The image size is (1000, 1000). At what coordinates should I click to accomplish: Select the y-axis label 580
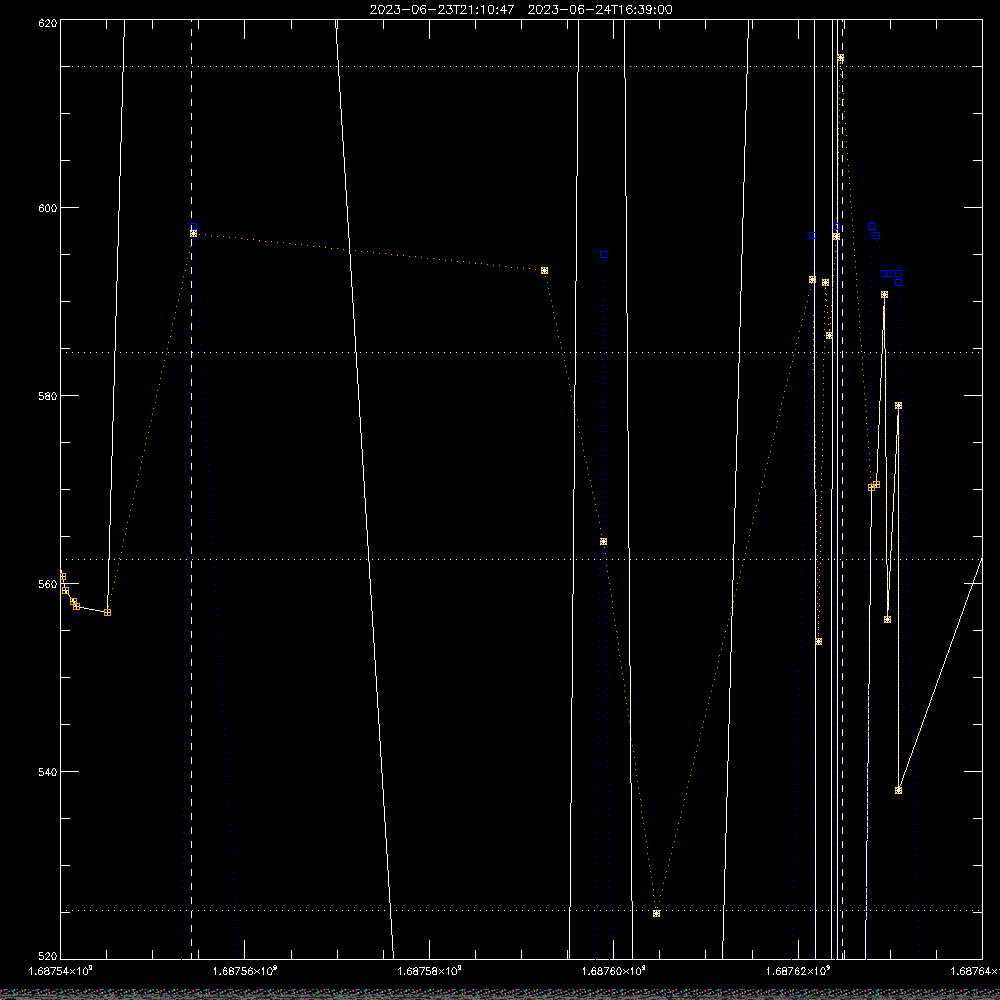pyautogui.click(x=48, y=396)
